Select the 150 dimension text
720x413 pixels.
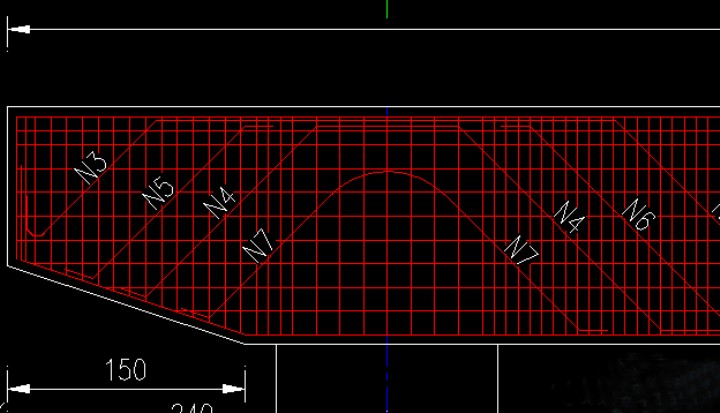[x=125, y=370]
